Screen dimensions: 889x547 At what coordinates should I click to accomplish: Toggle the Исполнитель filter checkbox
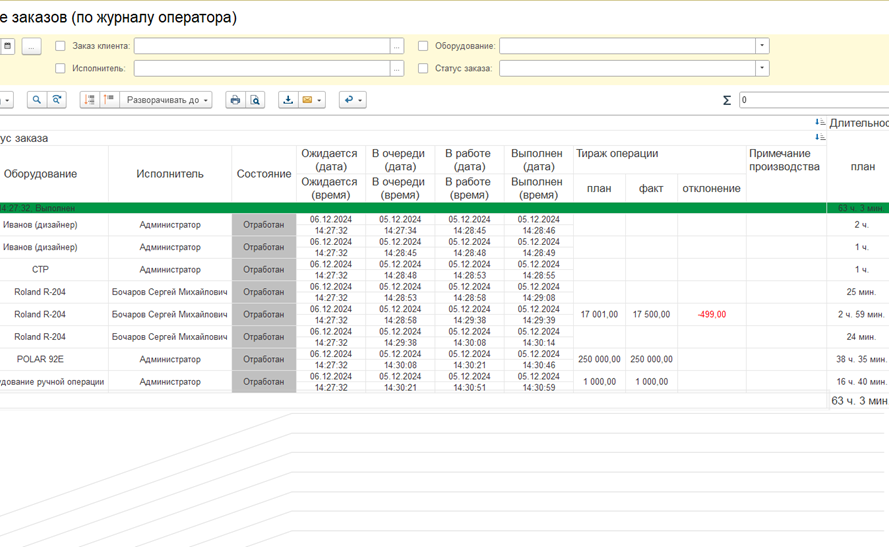(60, 68)
